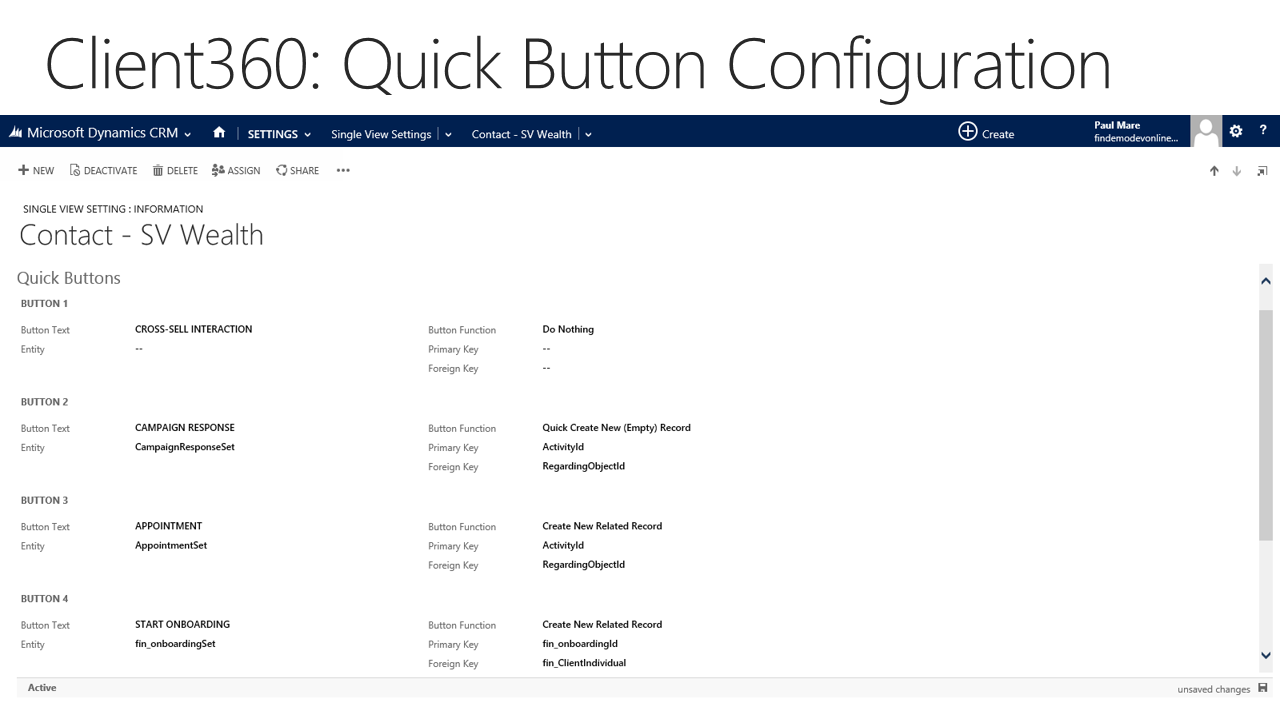Go to next record with down arrow
Viewport: 1280px width, 720px height.
tap(1237, 171)
